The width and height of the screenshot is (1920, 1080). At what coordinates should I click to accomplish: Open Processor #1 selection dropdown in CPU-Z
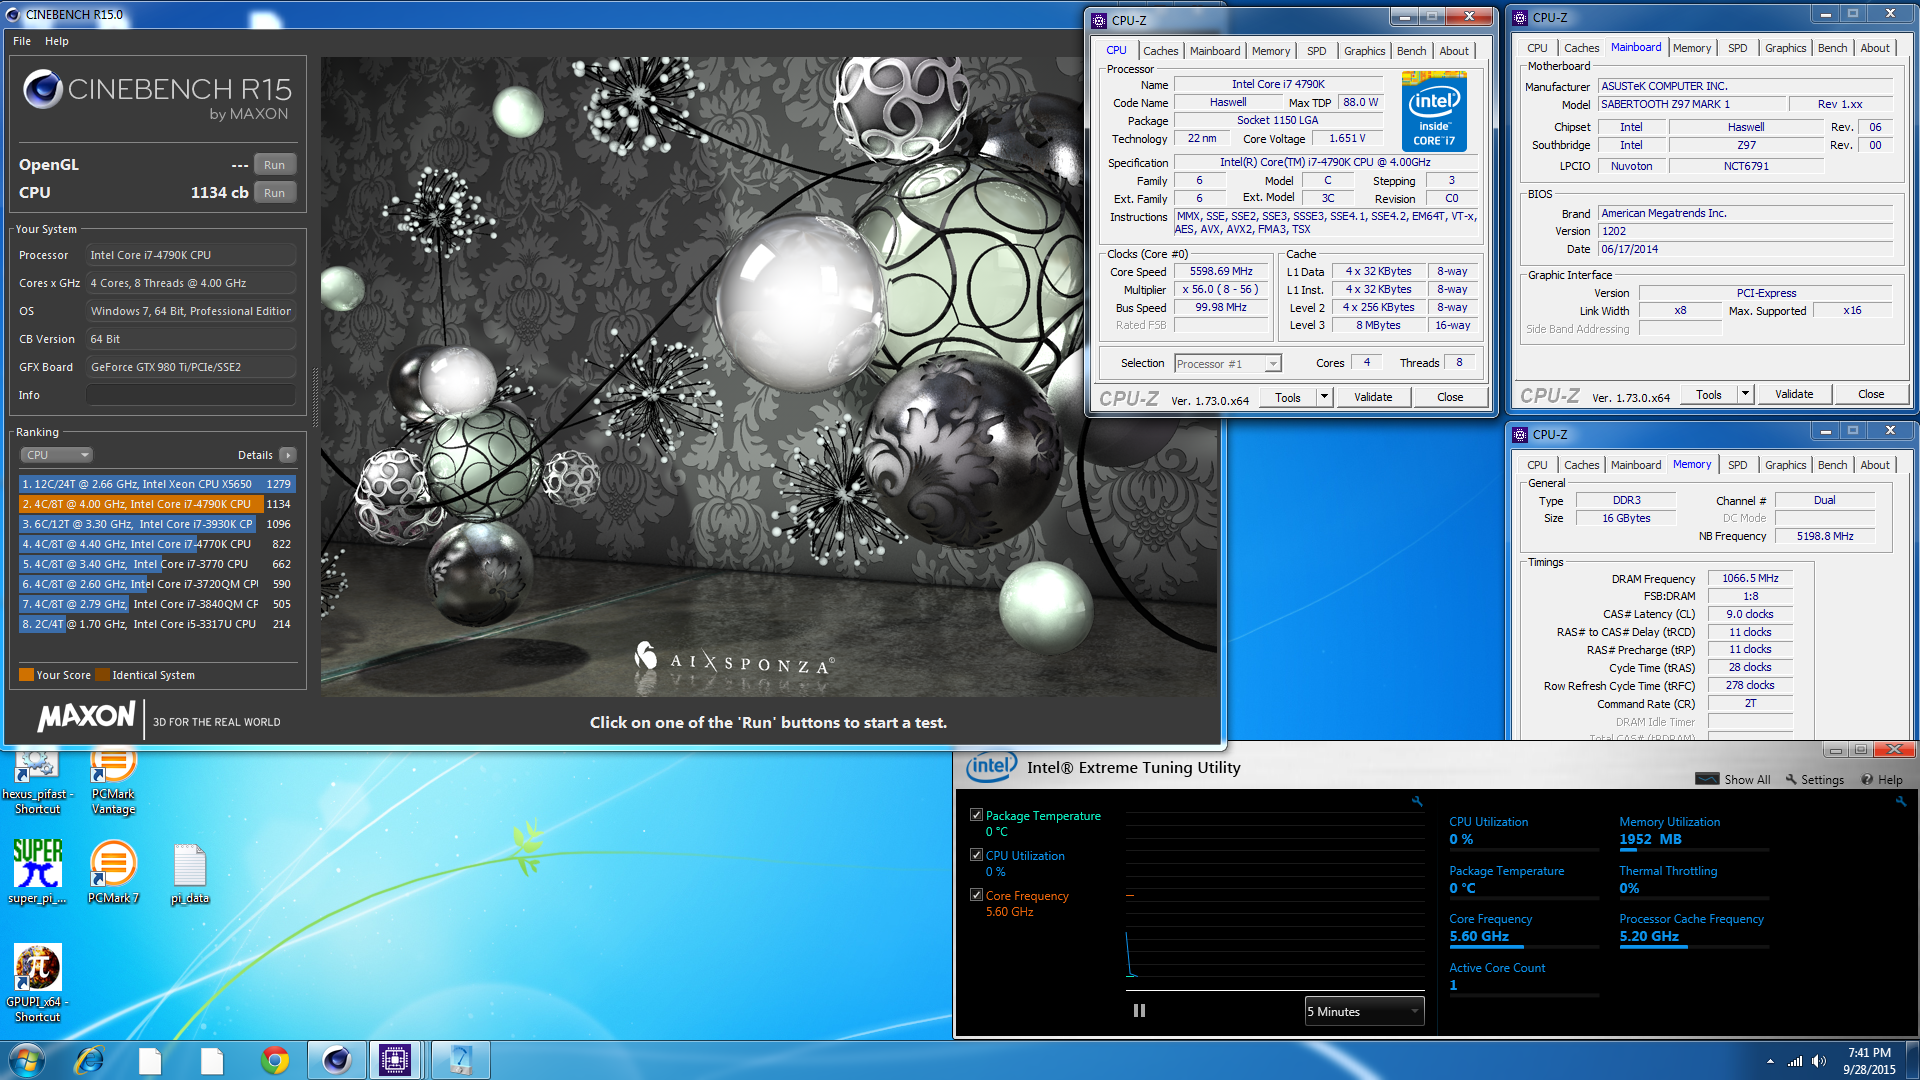coord(1227,363)
